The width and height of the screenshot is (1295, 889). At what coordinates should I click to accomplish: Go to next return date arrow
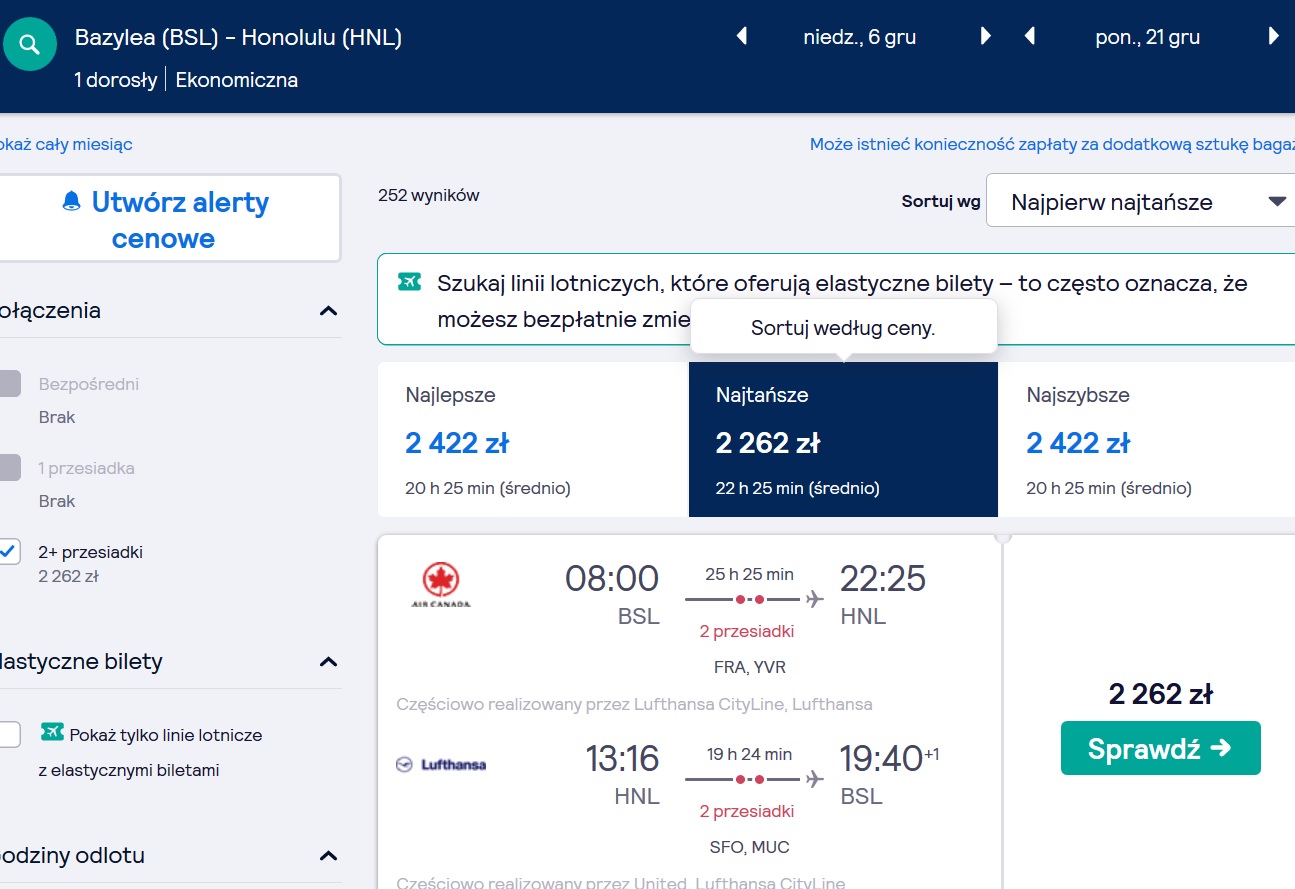(x=1273, y=37)
